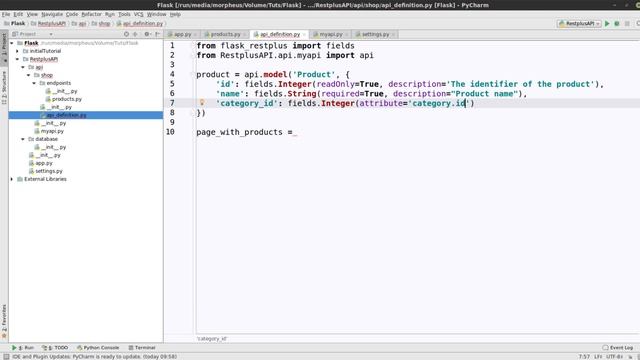Image resolution: width=640 pixels, height=360 pixels.
Task: Open the Tools menu
Action: tap(124, 14)
